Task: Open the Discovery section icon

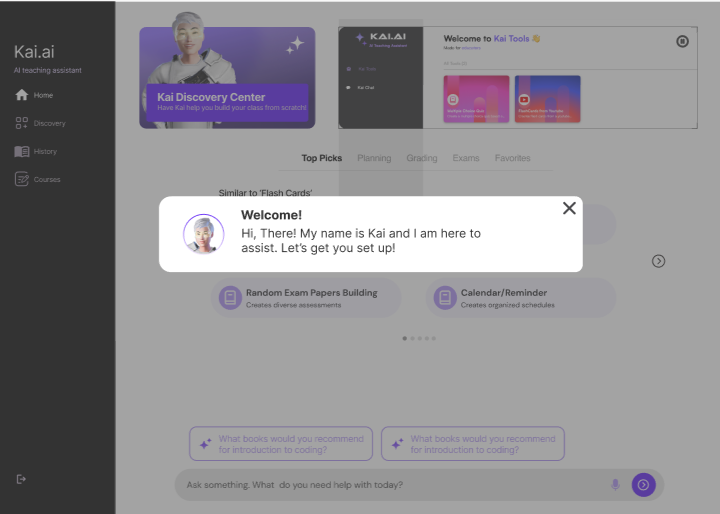Action: (22, 123)
